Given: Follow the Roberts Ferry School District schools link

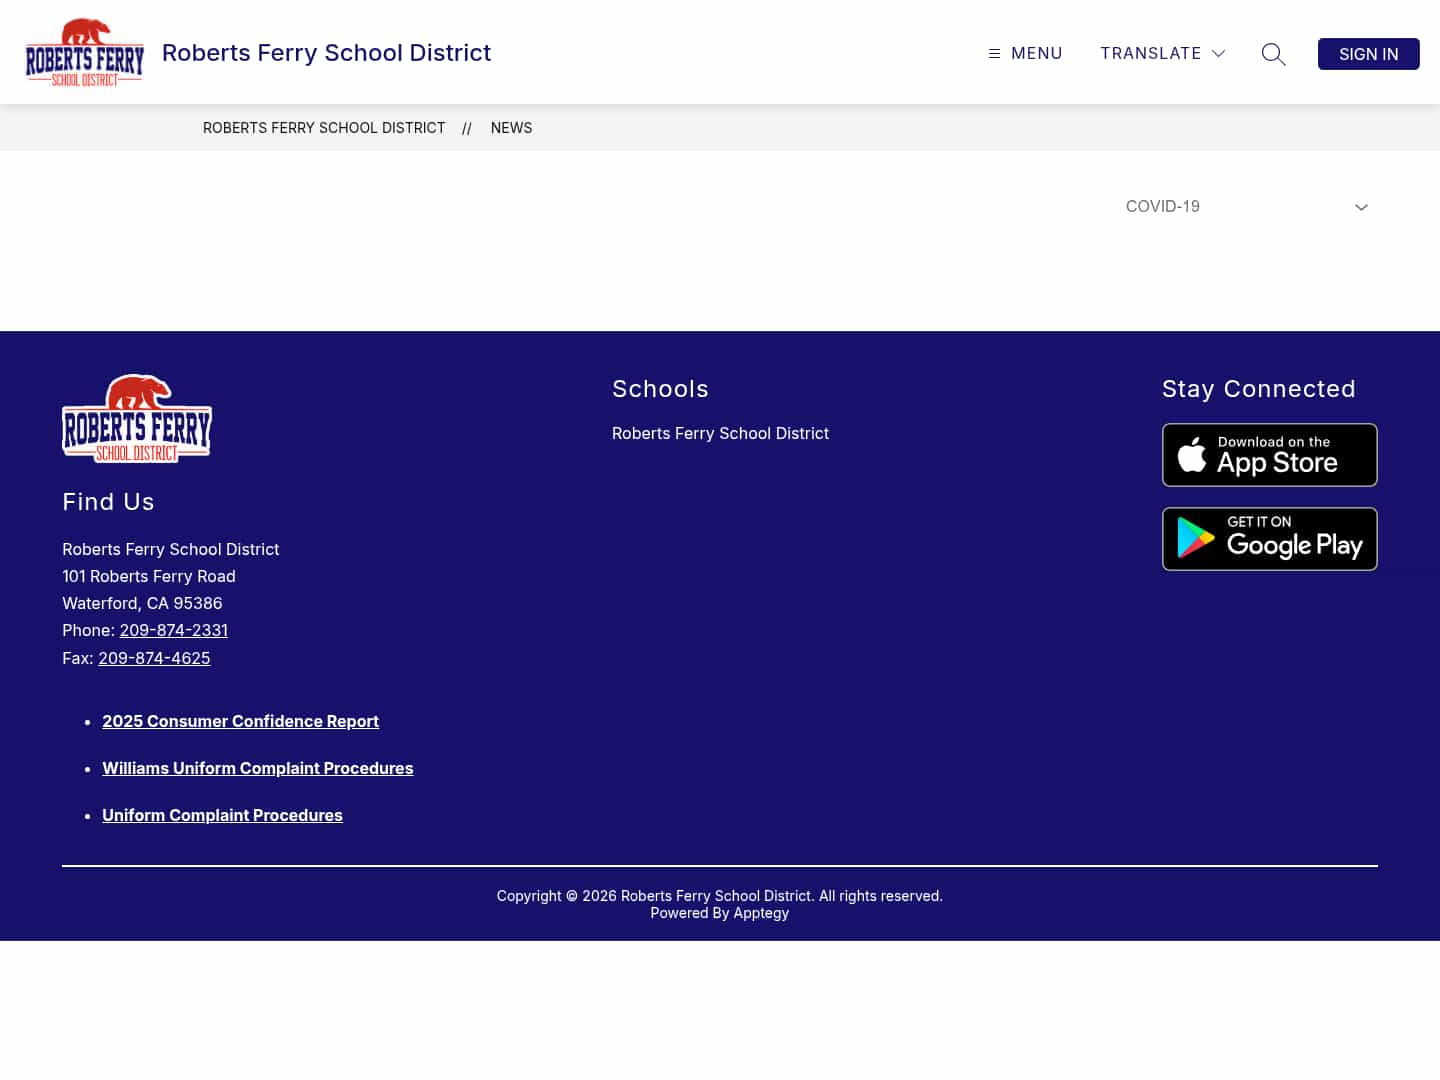Looking at the screenshot, I should (x=720, y=433).
